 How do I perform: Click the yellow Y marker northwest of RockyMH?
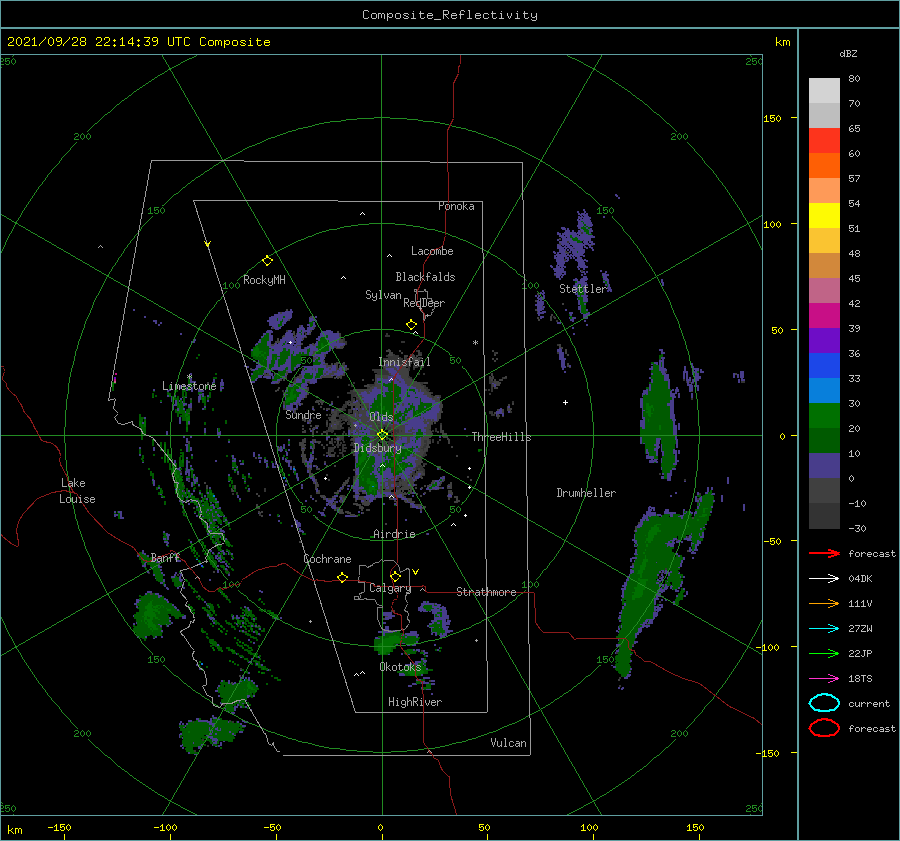click(x=208, y=244)
